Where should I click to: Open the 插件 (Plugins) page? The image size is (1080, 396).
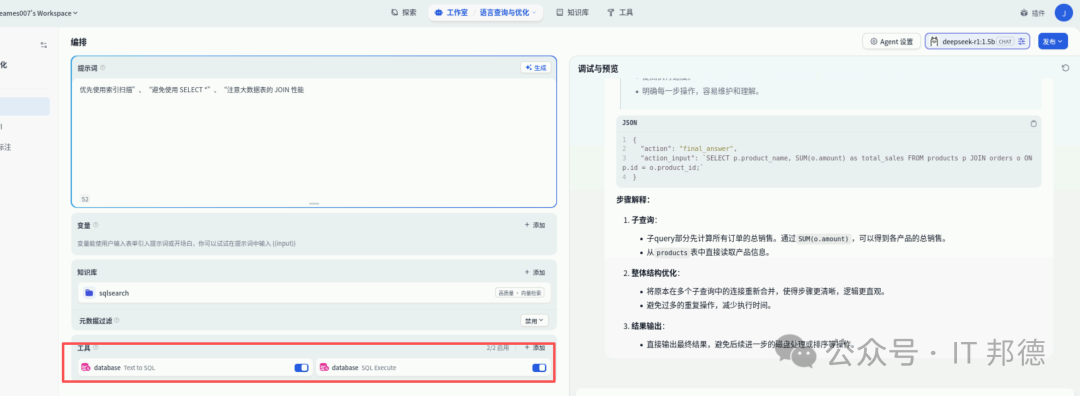[1032, 13]
